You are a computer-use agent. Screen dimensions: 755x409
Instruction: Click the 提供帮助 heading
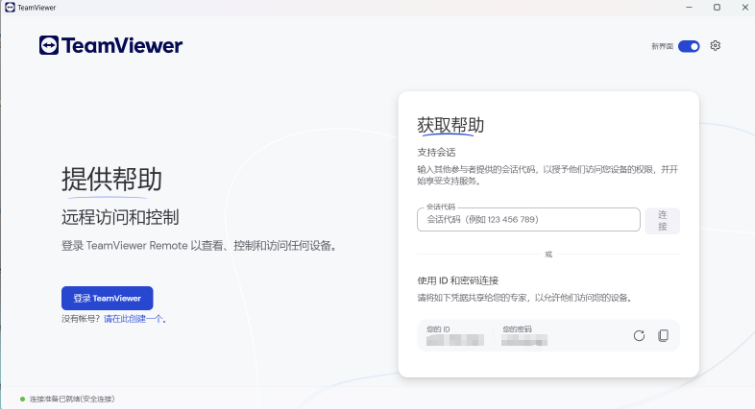tap(111, 179)
